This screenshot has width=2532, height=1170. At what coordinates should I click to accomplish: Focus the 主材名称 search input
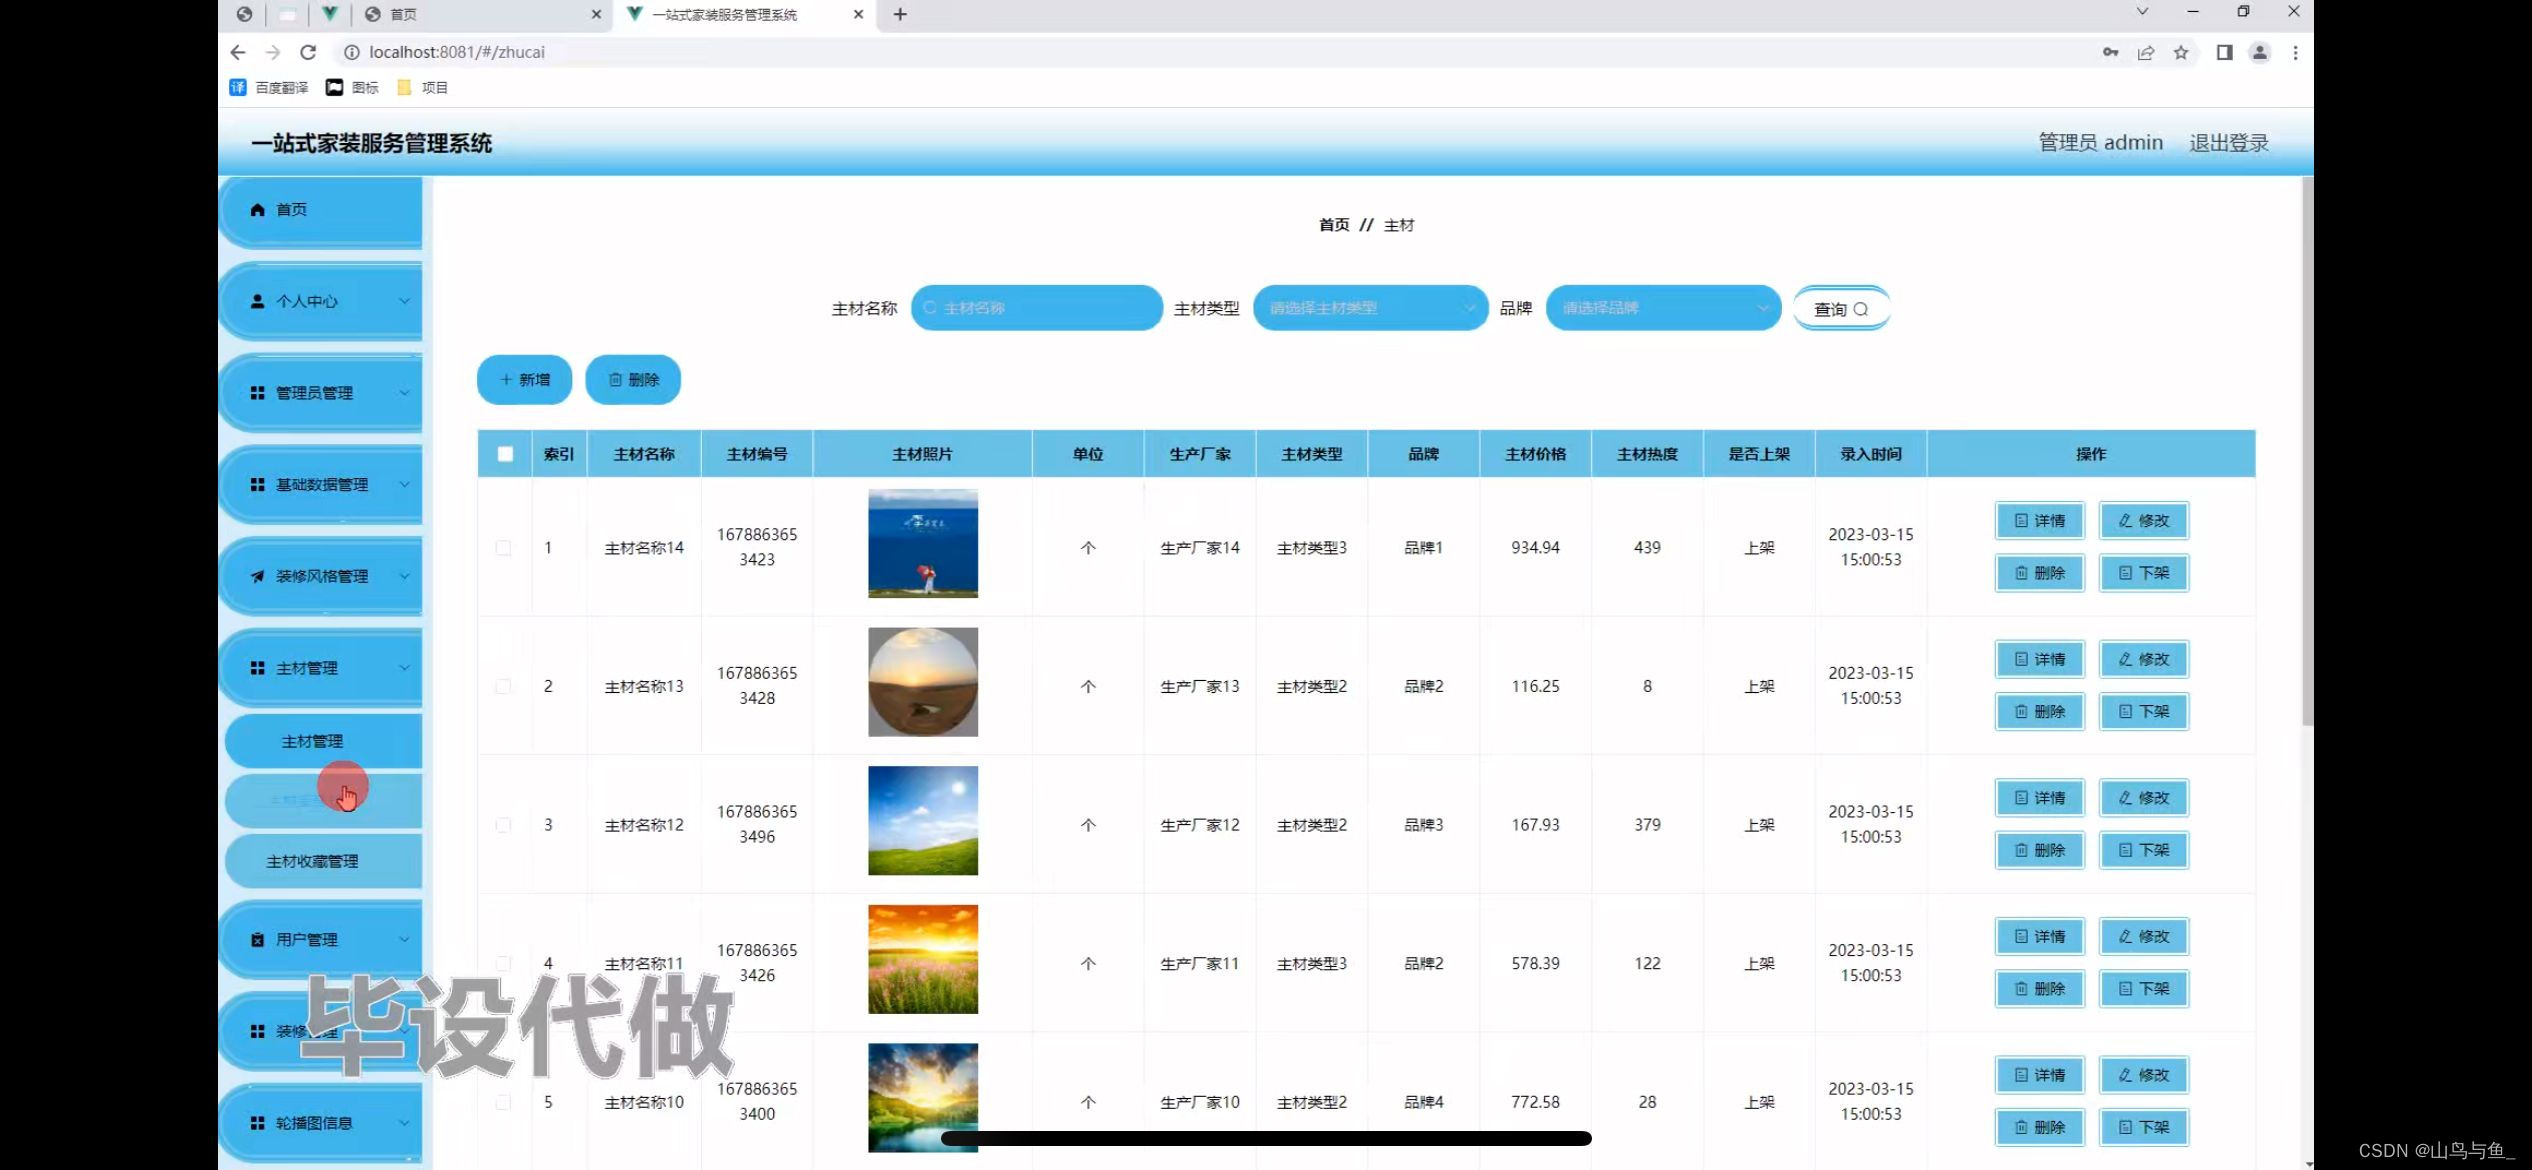pyautogui.click(x=1037, y=308)
